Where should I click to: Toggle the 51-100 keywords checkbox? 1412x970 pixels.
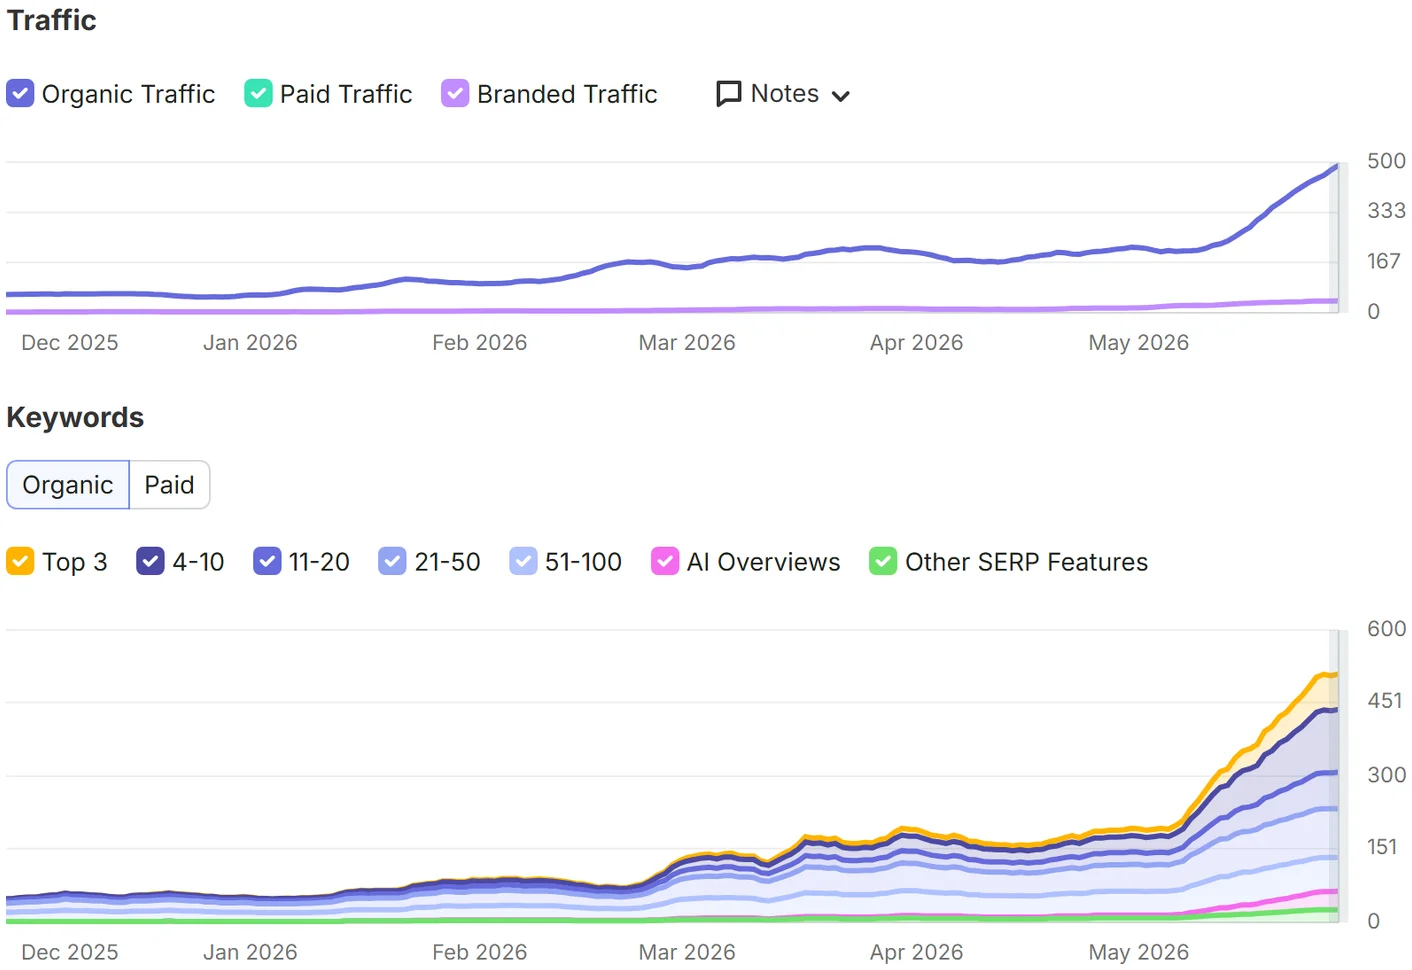click(523, 562)
